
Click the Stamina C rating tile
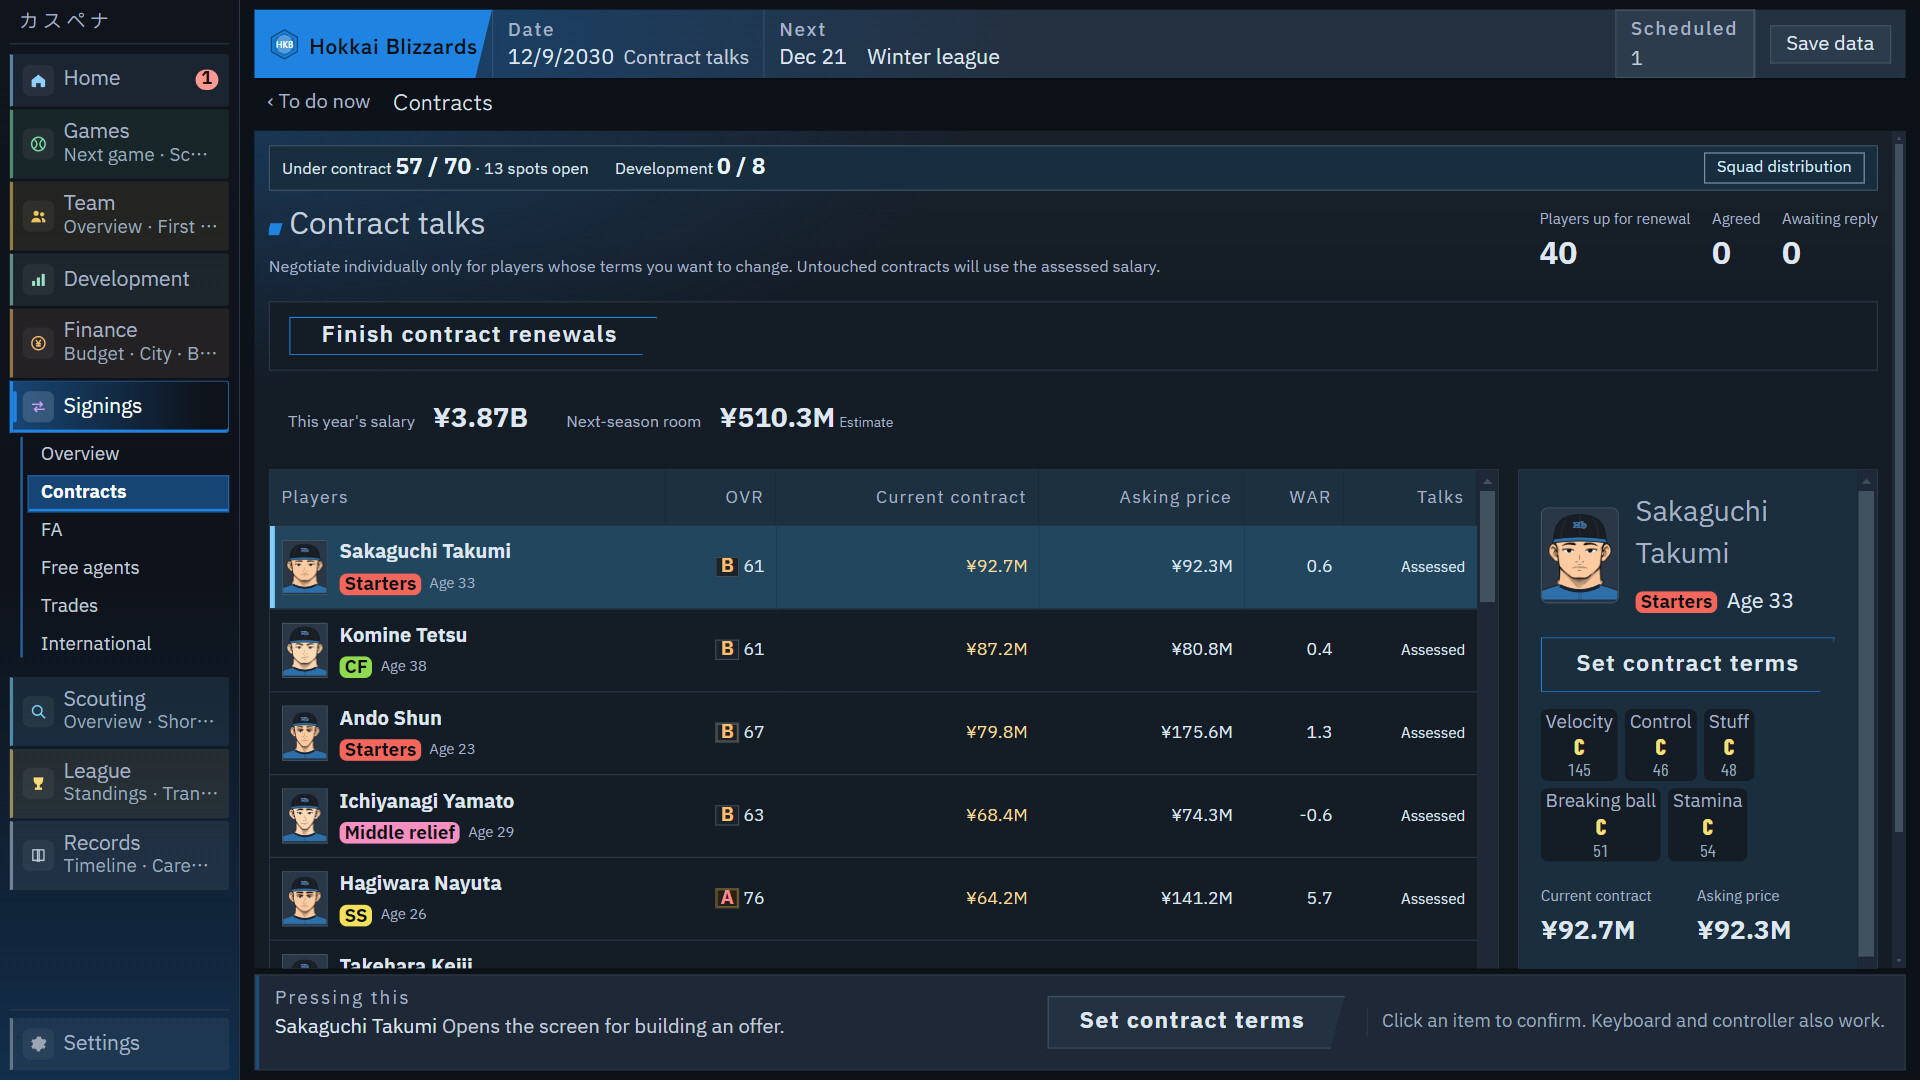pos(1707,825)
